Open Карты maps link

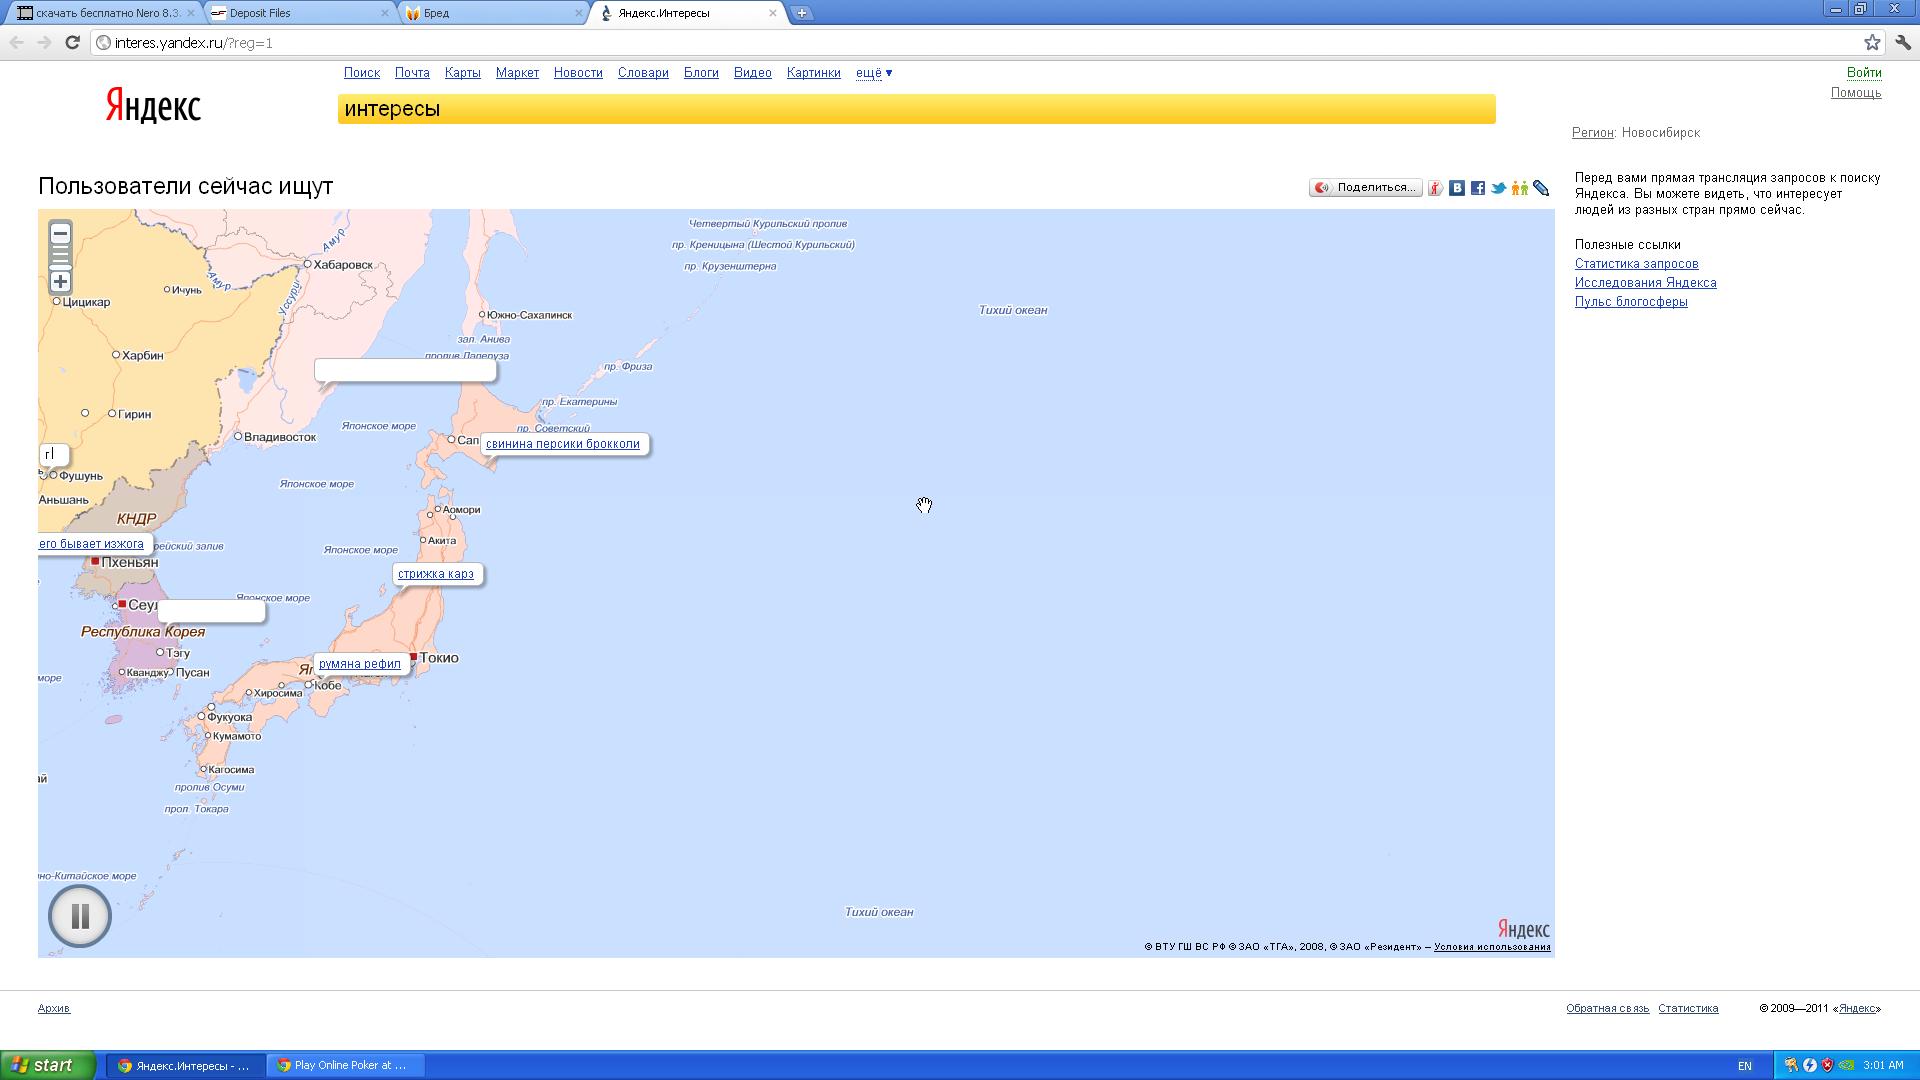(x=463, y=73)
